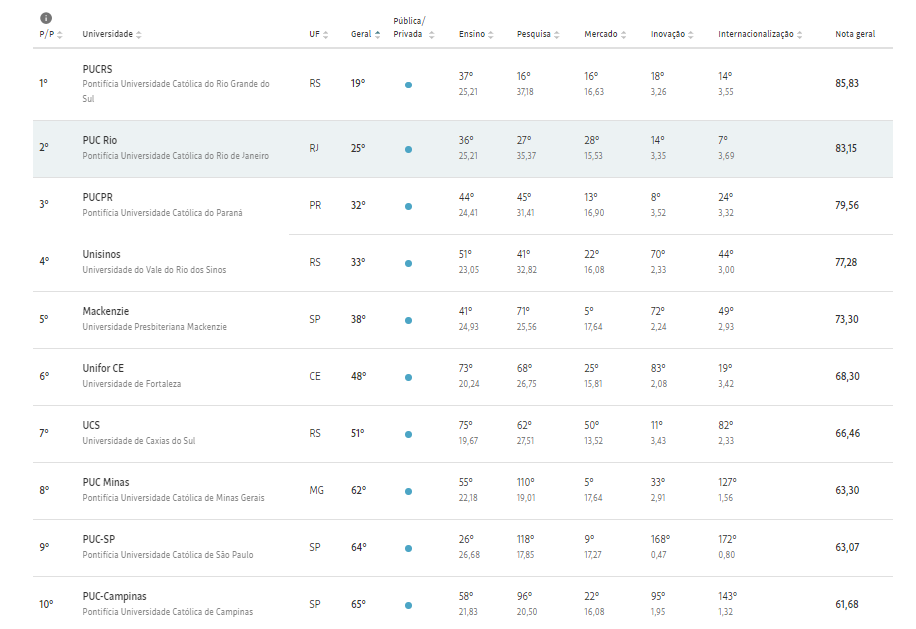916x629 pixels.
Task: Open the PUC Rio university link
Action: [x=100, y=140]
